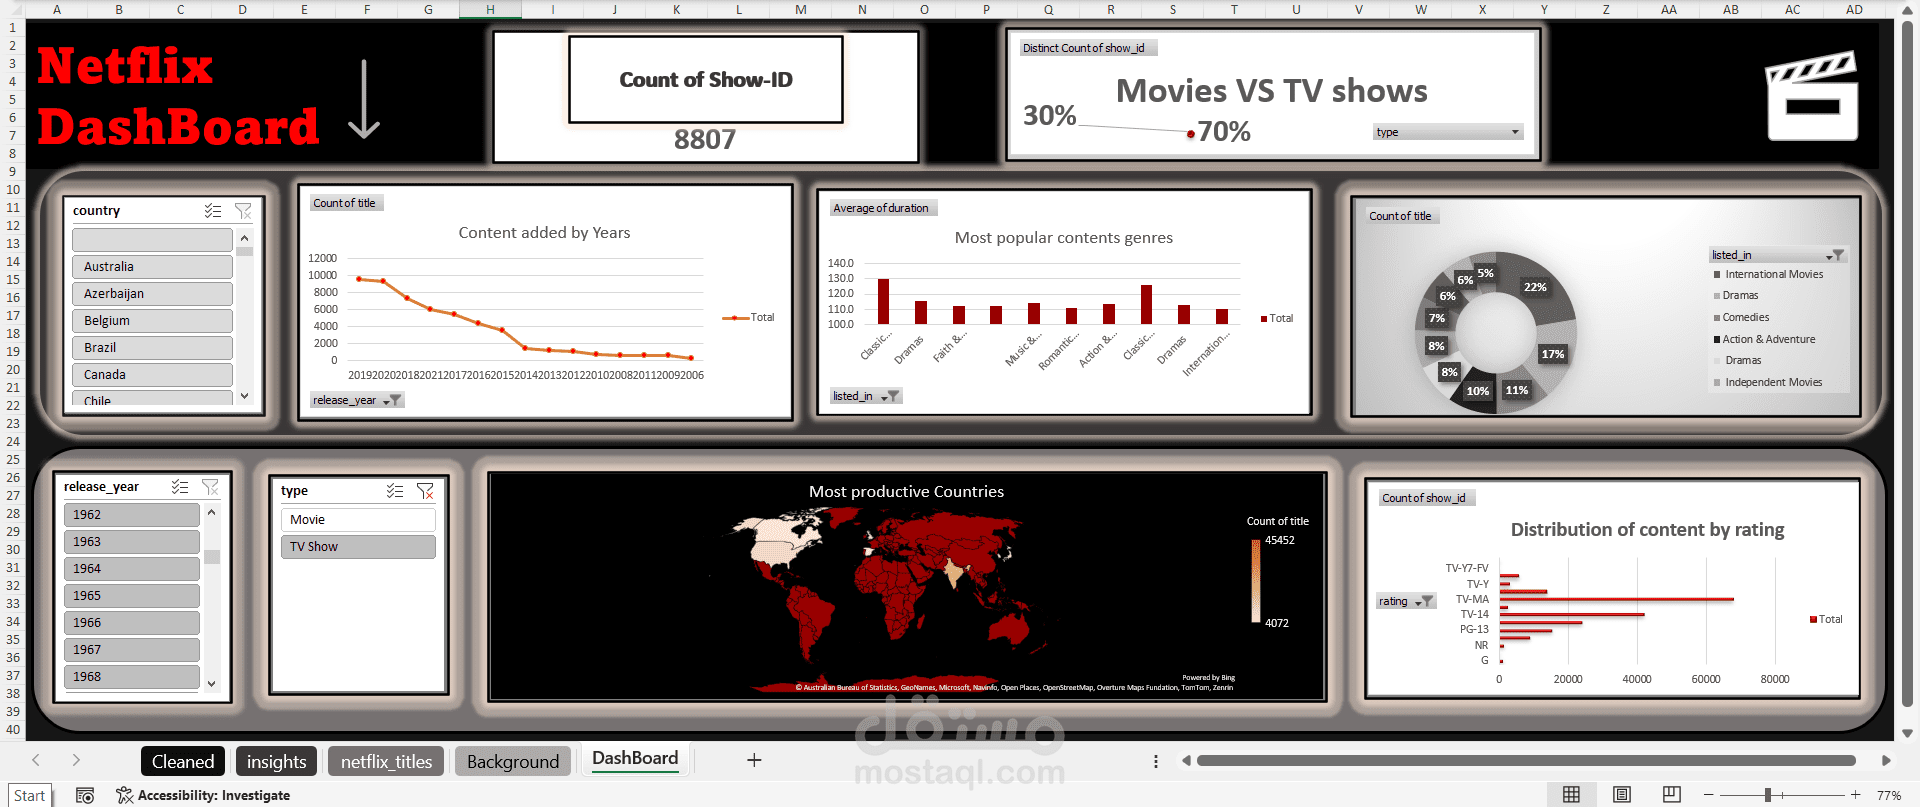Select Canada in country slicer
The height and width of the screenshot is (807, 1920).
[x=152, y=375]
